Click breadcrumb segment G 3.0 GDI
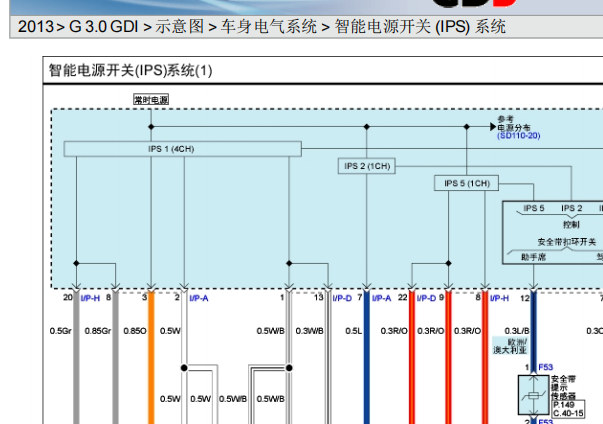The height and width of the screenshot is (424, 603). pos(103,27)
